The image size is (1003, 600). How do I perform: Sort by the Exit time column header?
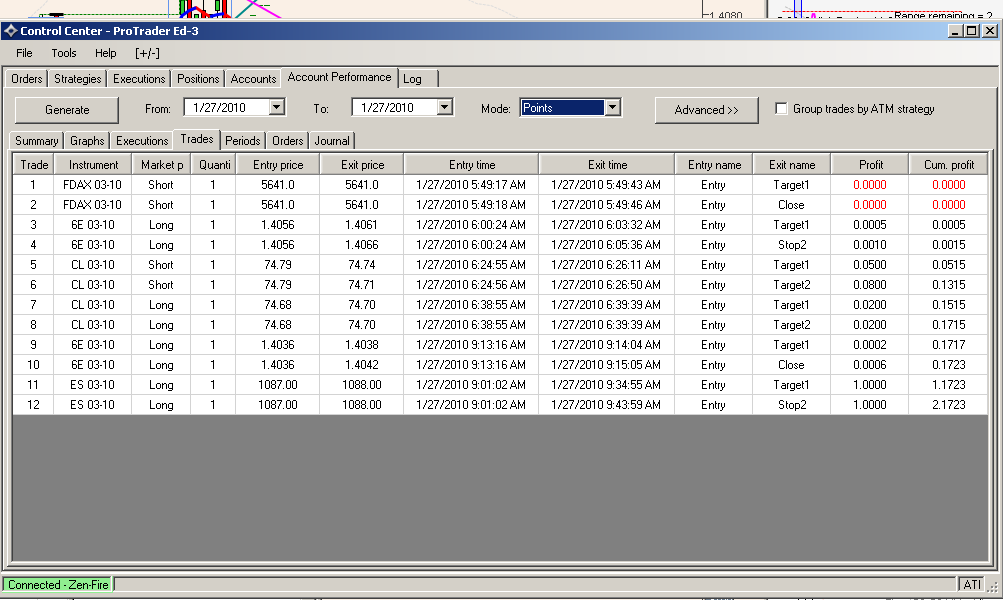click(608, 165)
